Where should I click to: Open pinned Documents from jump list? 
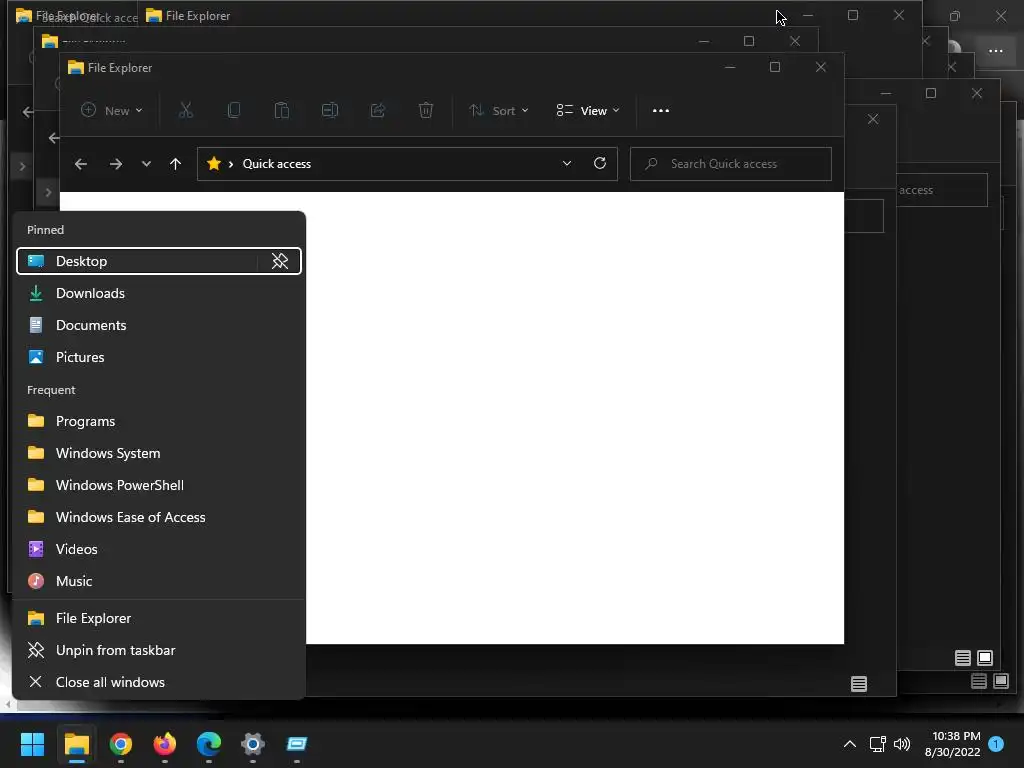(159, 325)
